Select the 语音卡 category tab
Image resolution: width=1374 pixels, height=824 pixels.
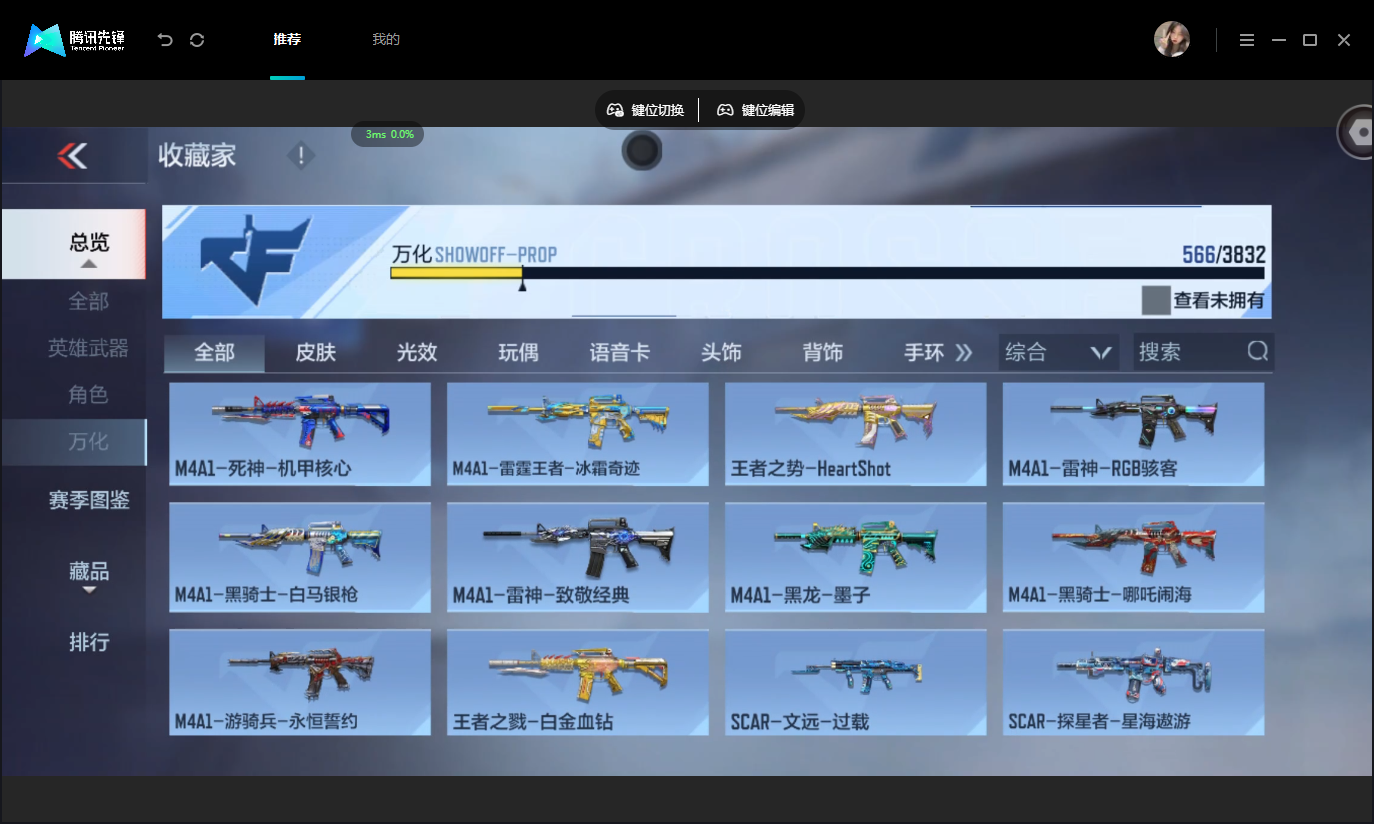(620, 353)
